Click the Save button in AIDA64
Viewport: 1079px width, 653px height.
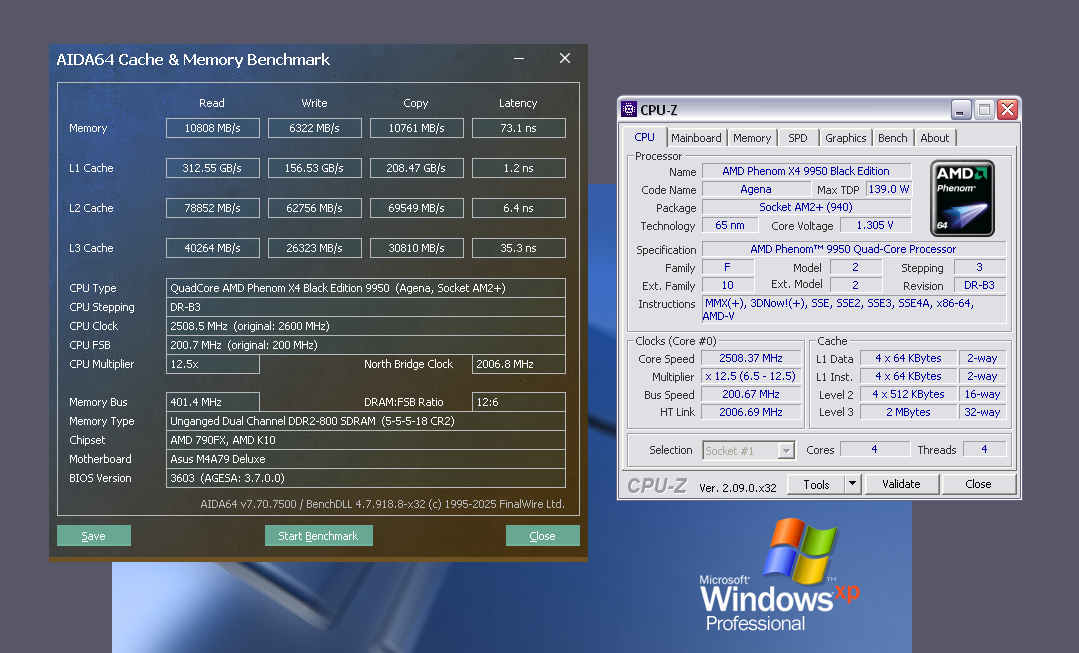pyautogui.click(x=93, y=536)
